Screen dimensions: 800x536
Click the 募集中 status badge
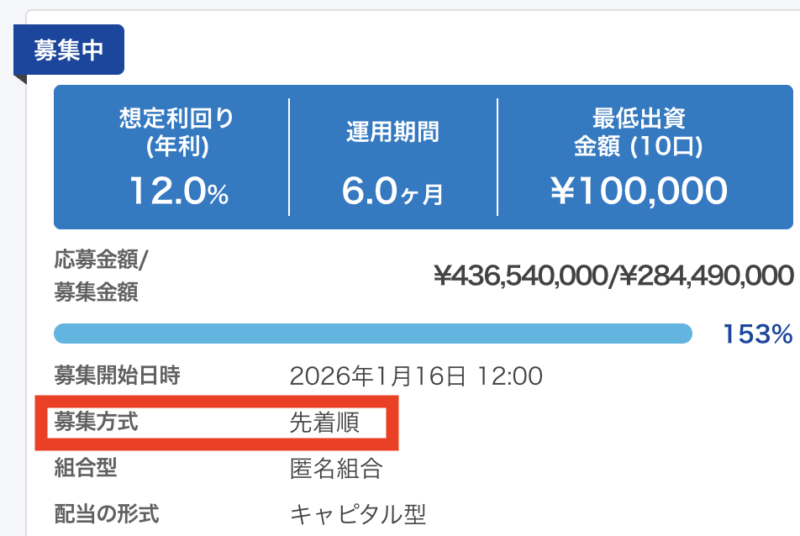coord(68,52)
